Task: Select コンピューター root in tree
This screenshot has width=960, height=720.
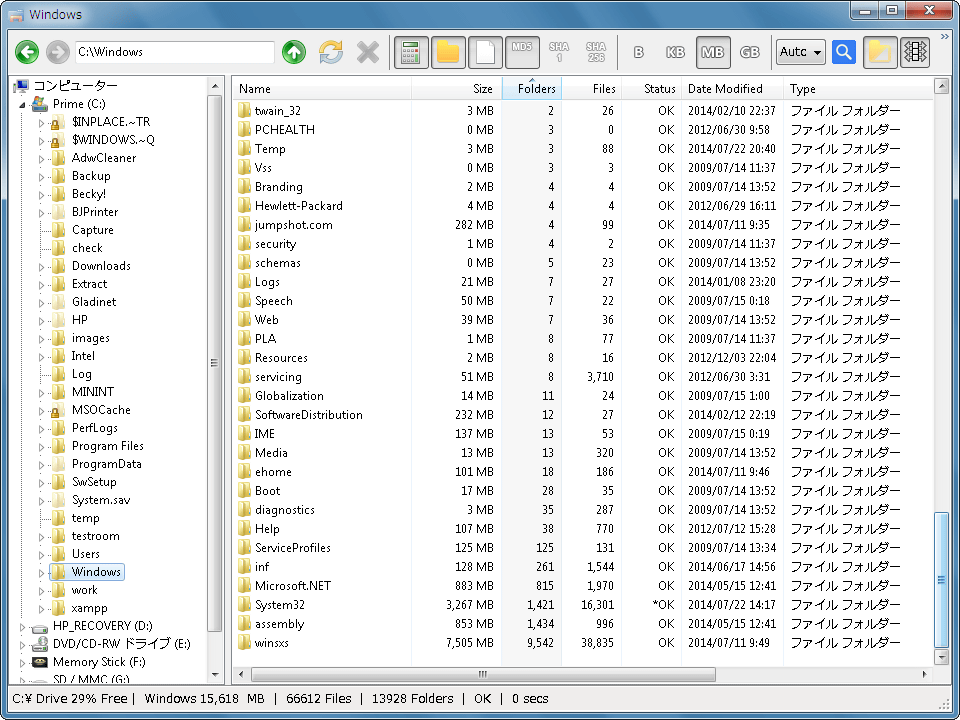Action: coord(75,86)
